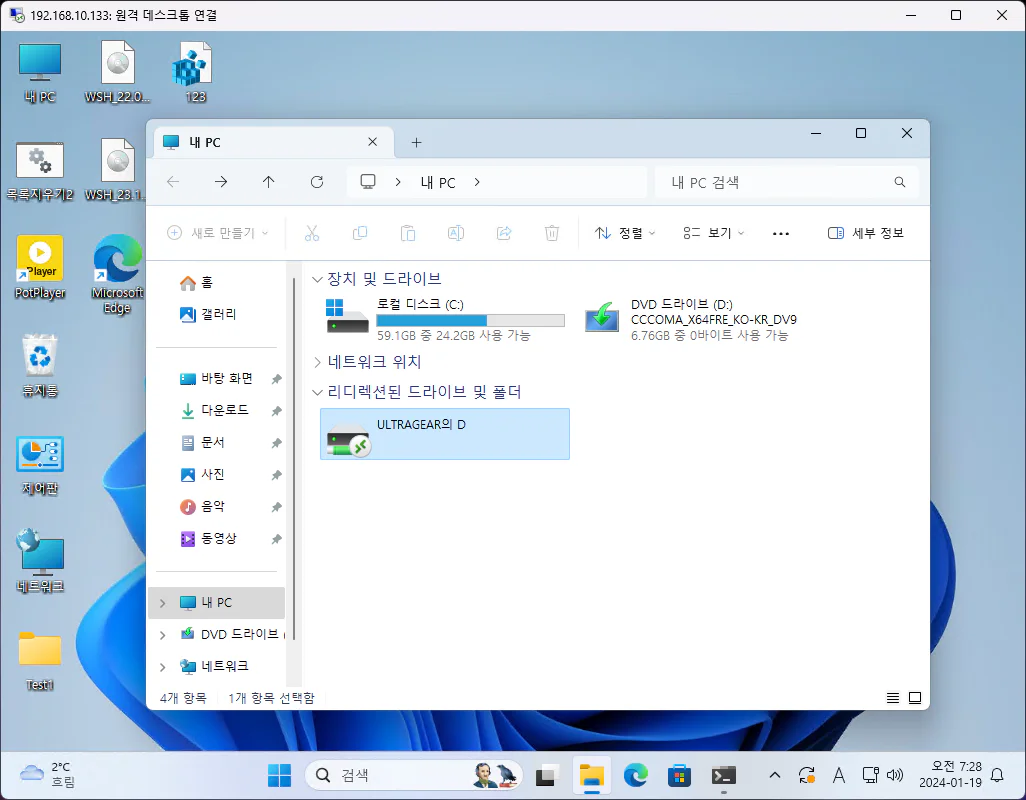Image resolution: width=1026 pixels, height=800 pixels.
Task: Open the 보기 view dropdown
Action: pyautogui.click(x=713, y=233)
